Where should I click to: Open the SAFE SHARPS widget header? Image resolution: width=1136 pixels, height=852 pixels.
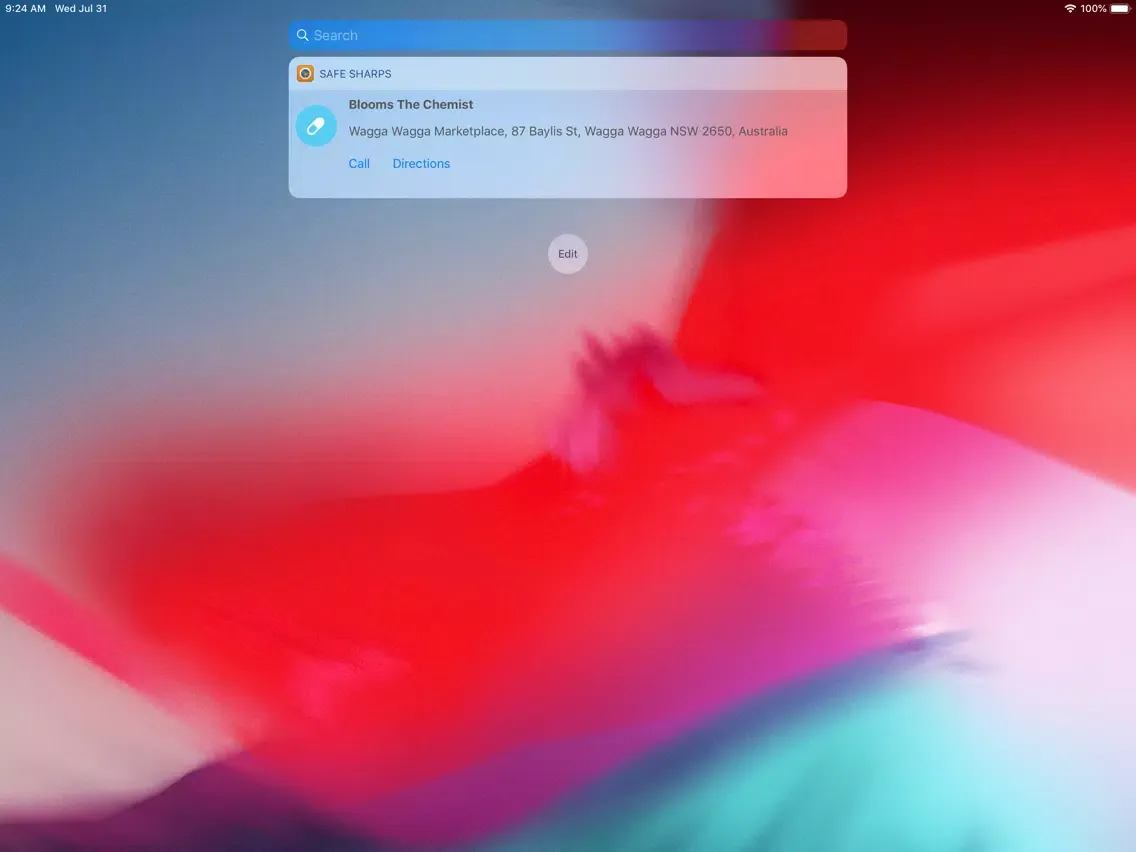pyautogui.click(x=567, y=73)
